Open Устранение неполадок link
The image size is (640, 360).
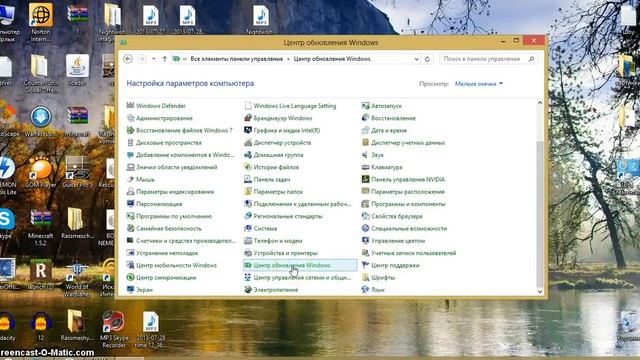[167, 253]
